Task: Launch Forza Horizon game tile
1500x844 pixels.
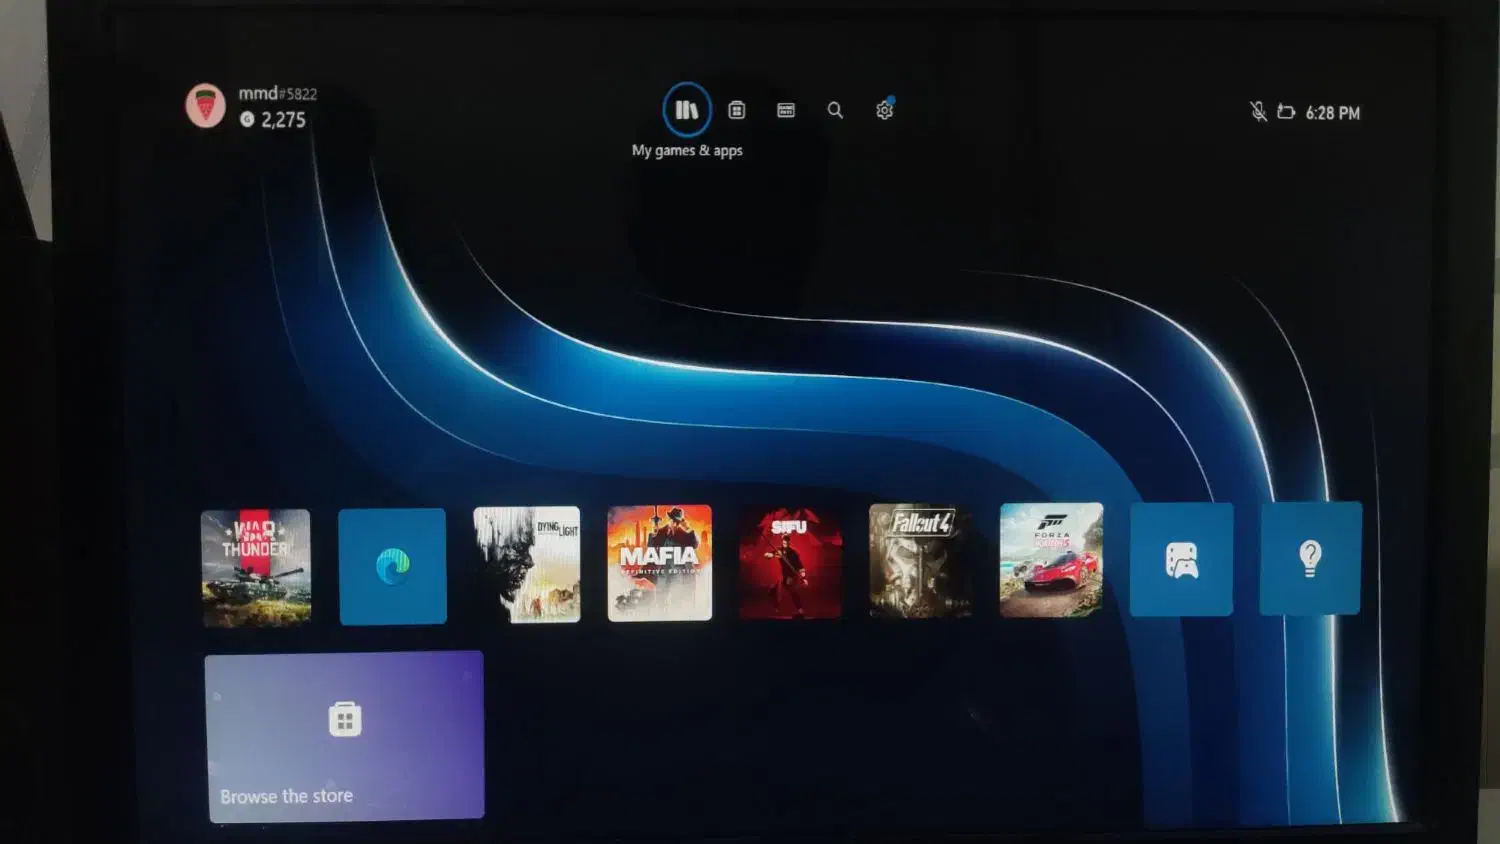Action: [1051, 560]
